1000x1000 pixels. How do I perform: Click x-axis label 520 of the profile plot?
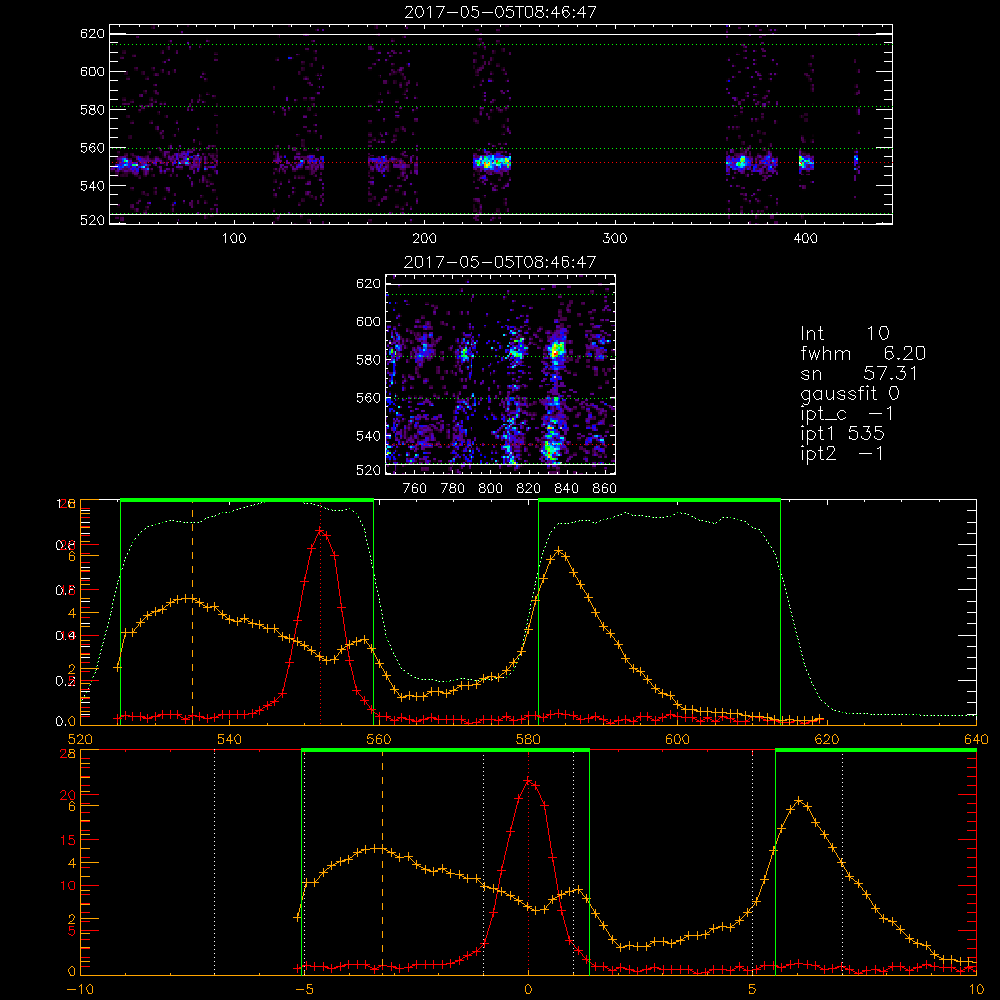80,740
